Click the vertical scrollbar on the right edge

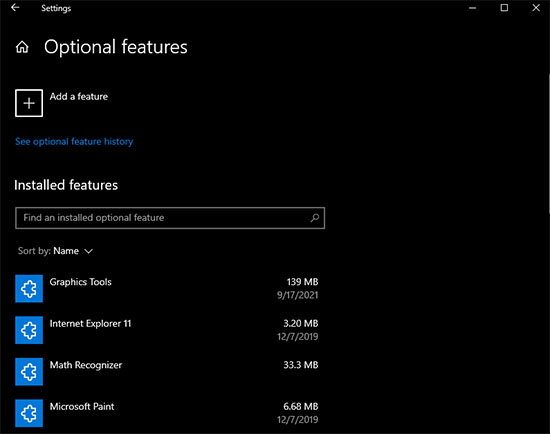(548, 143)
